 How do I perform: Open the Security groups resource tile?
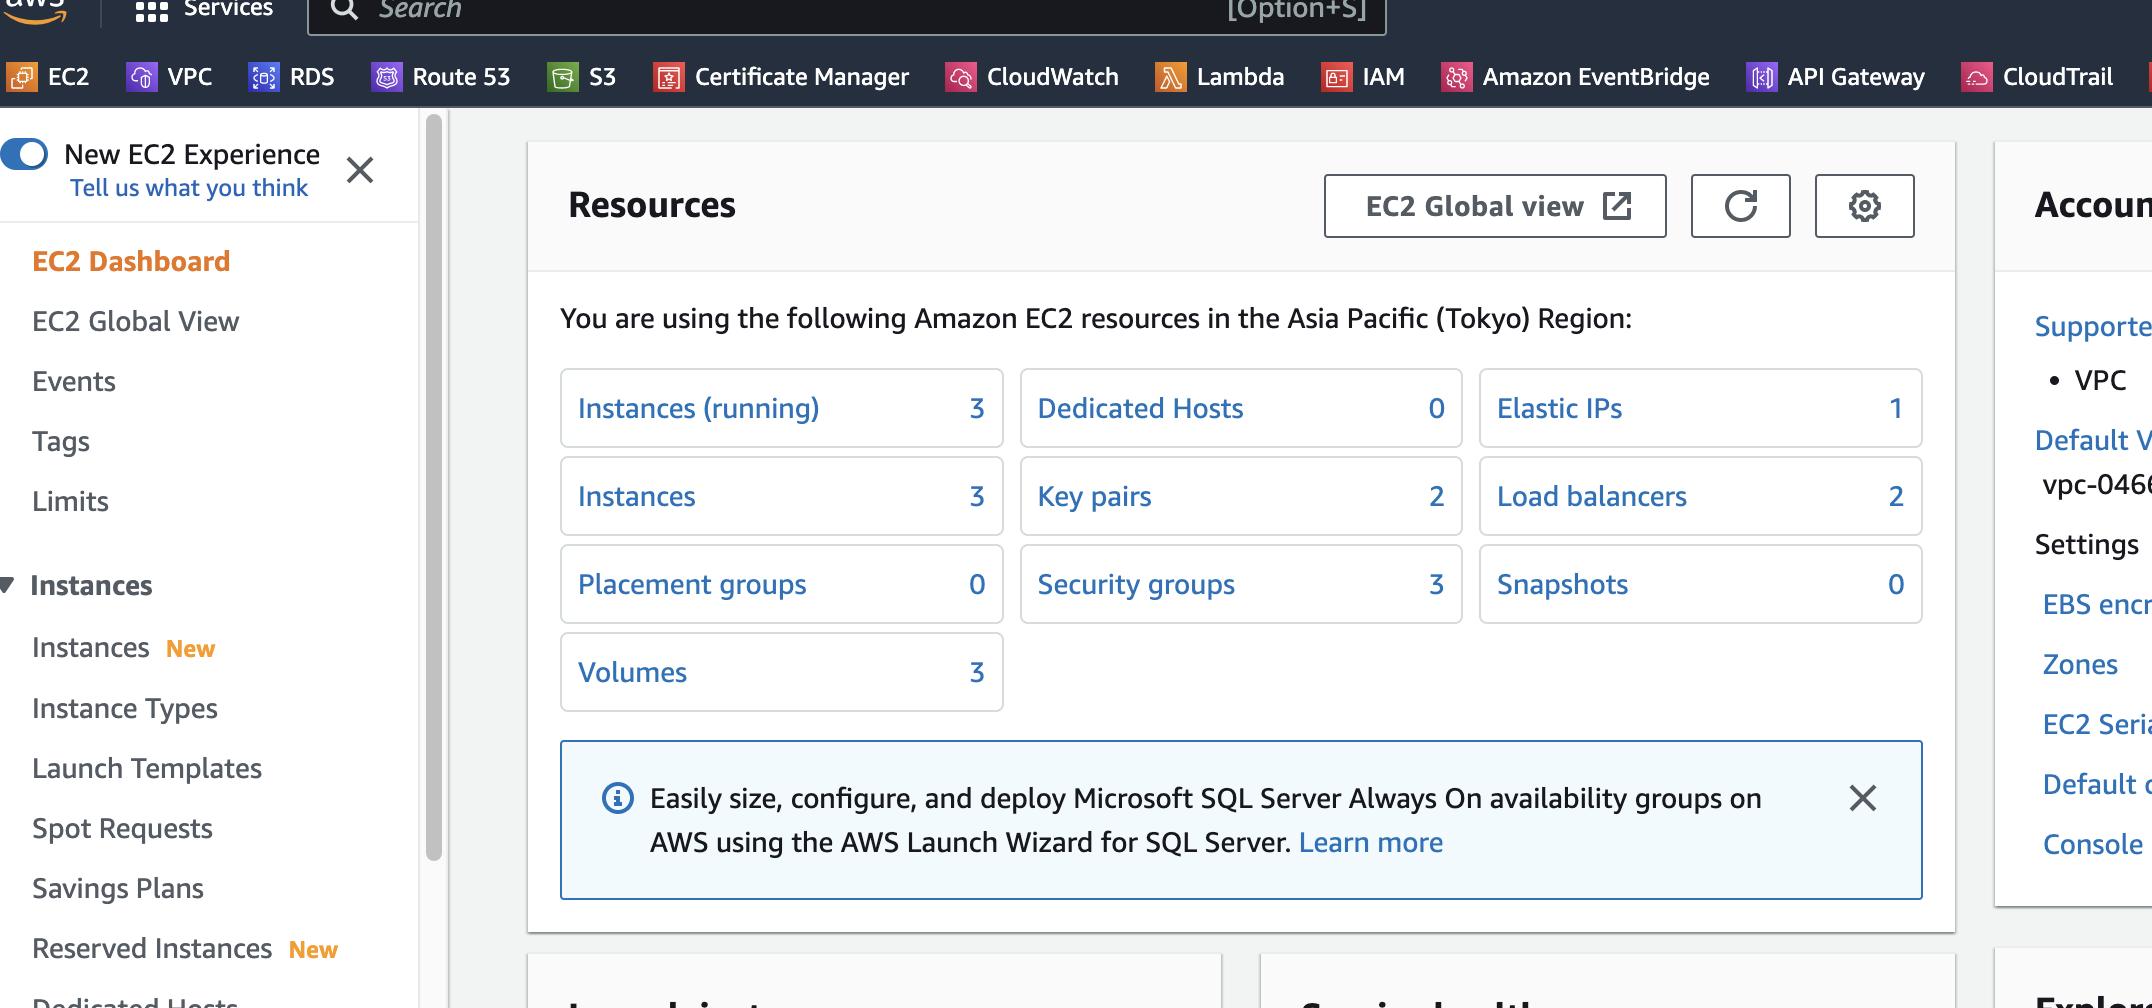(1136, 584)
